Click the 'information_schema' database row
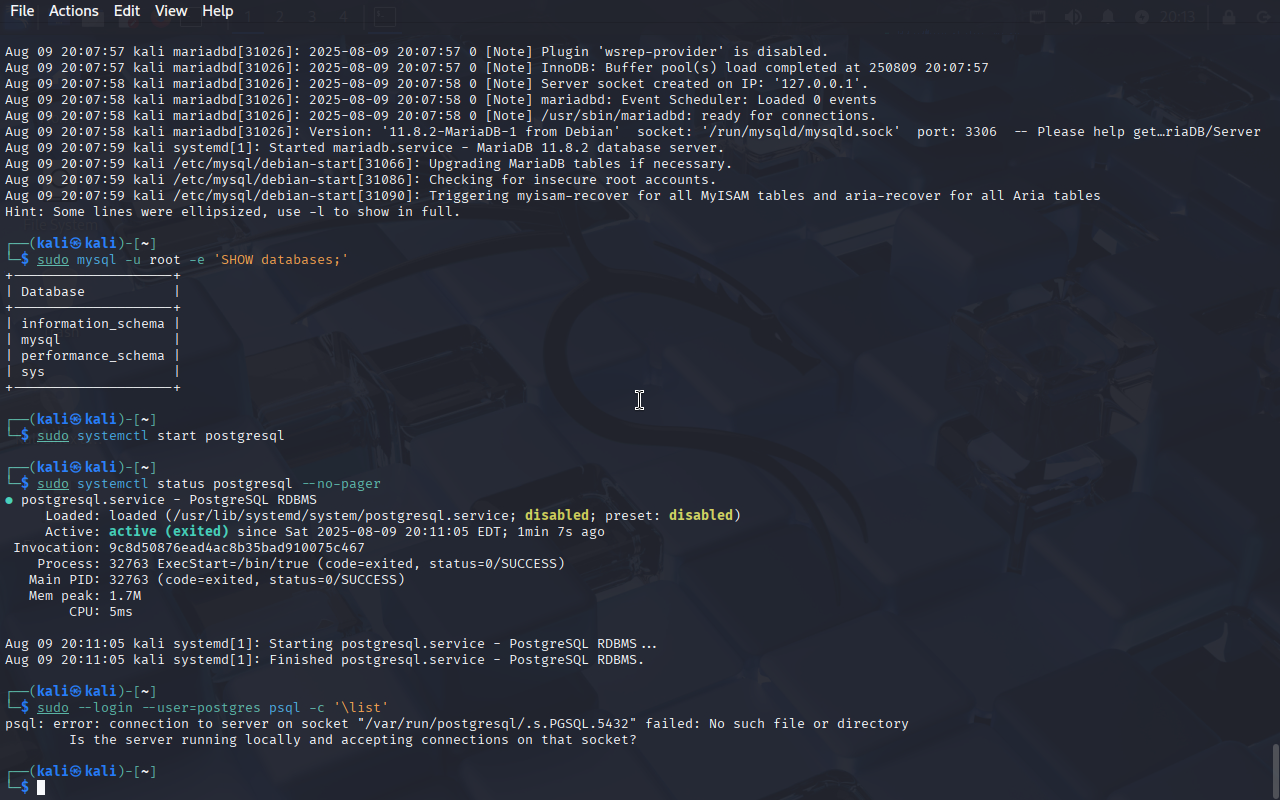 pyautogui.click(x=93, y=324)
